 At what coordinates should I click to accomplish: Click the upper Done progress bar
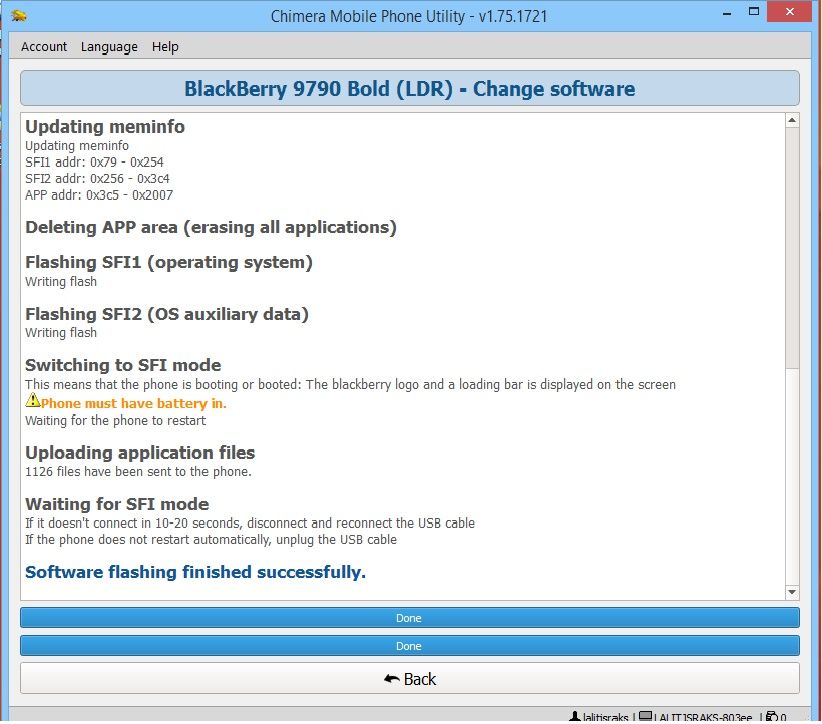pyautogui.click(x=409, y=618)
